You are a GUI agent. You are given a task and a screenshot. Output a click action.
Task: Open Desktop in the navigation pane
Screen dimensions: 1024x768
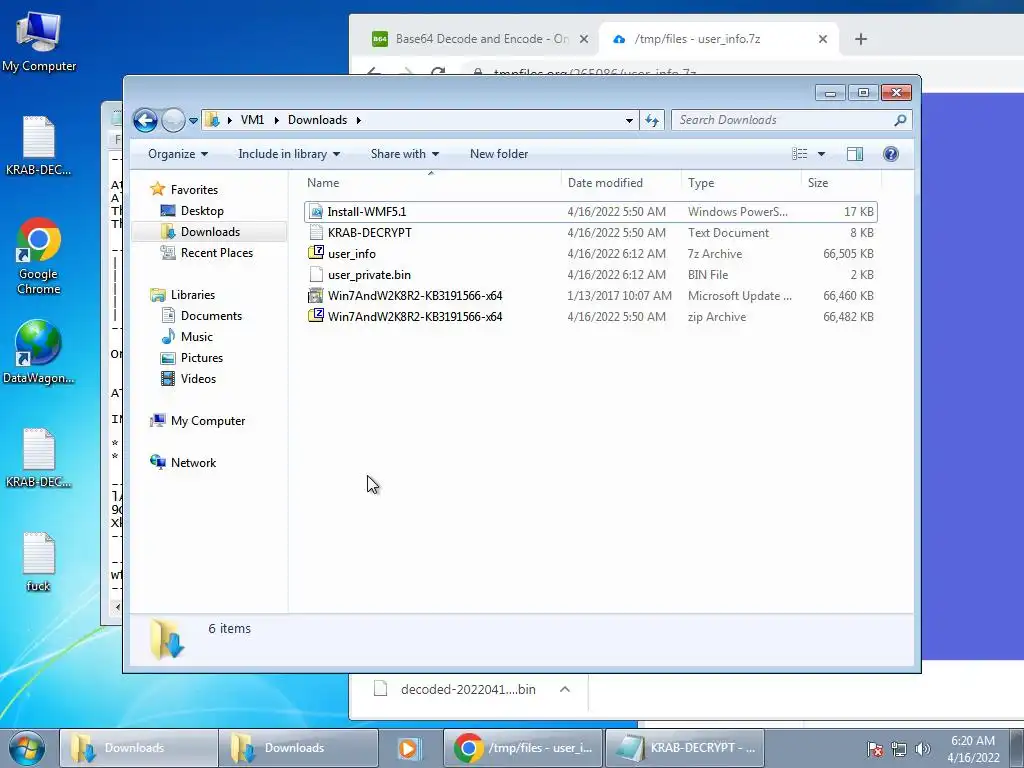coord(202,210)
